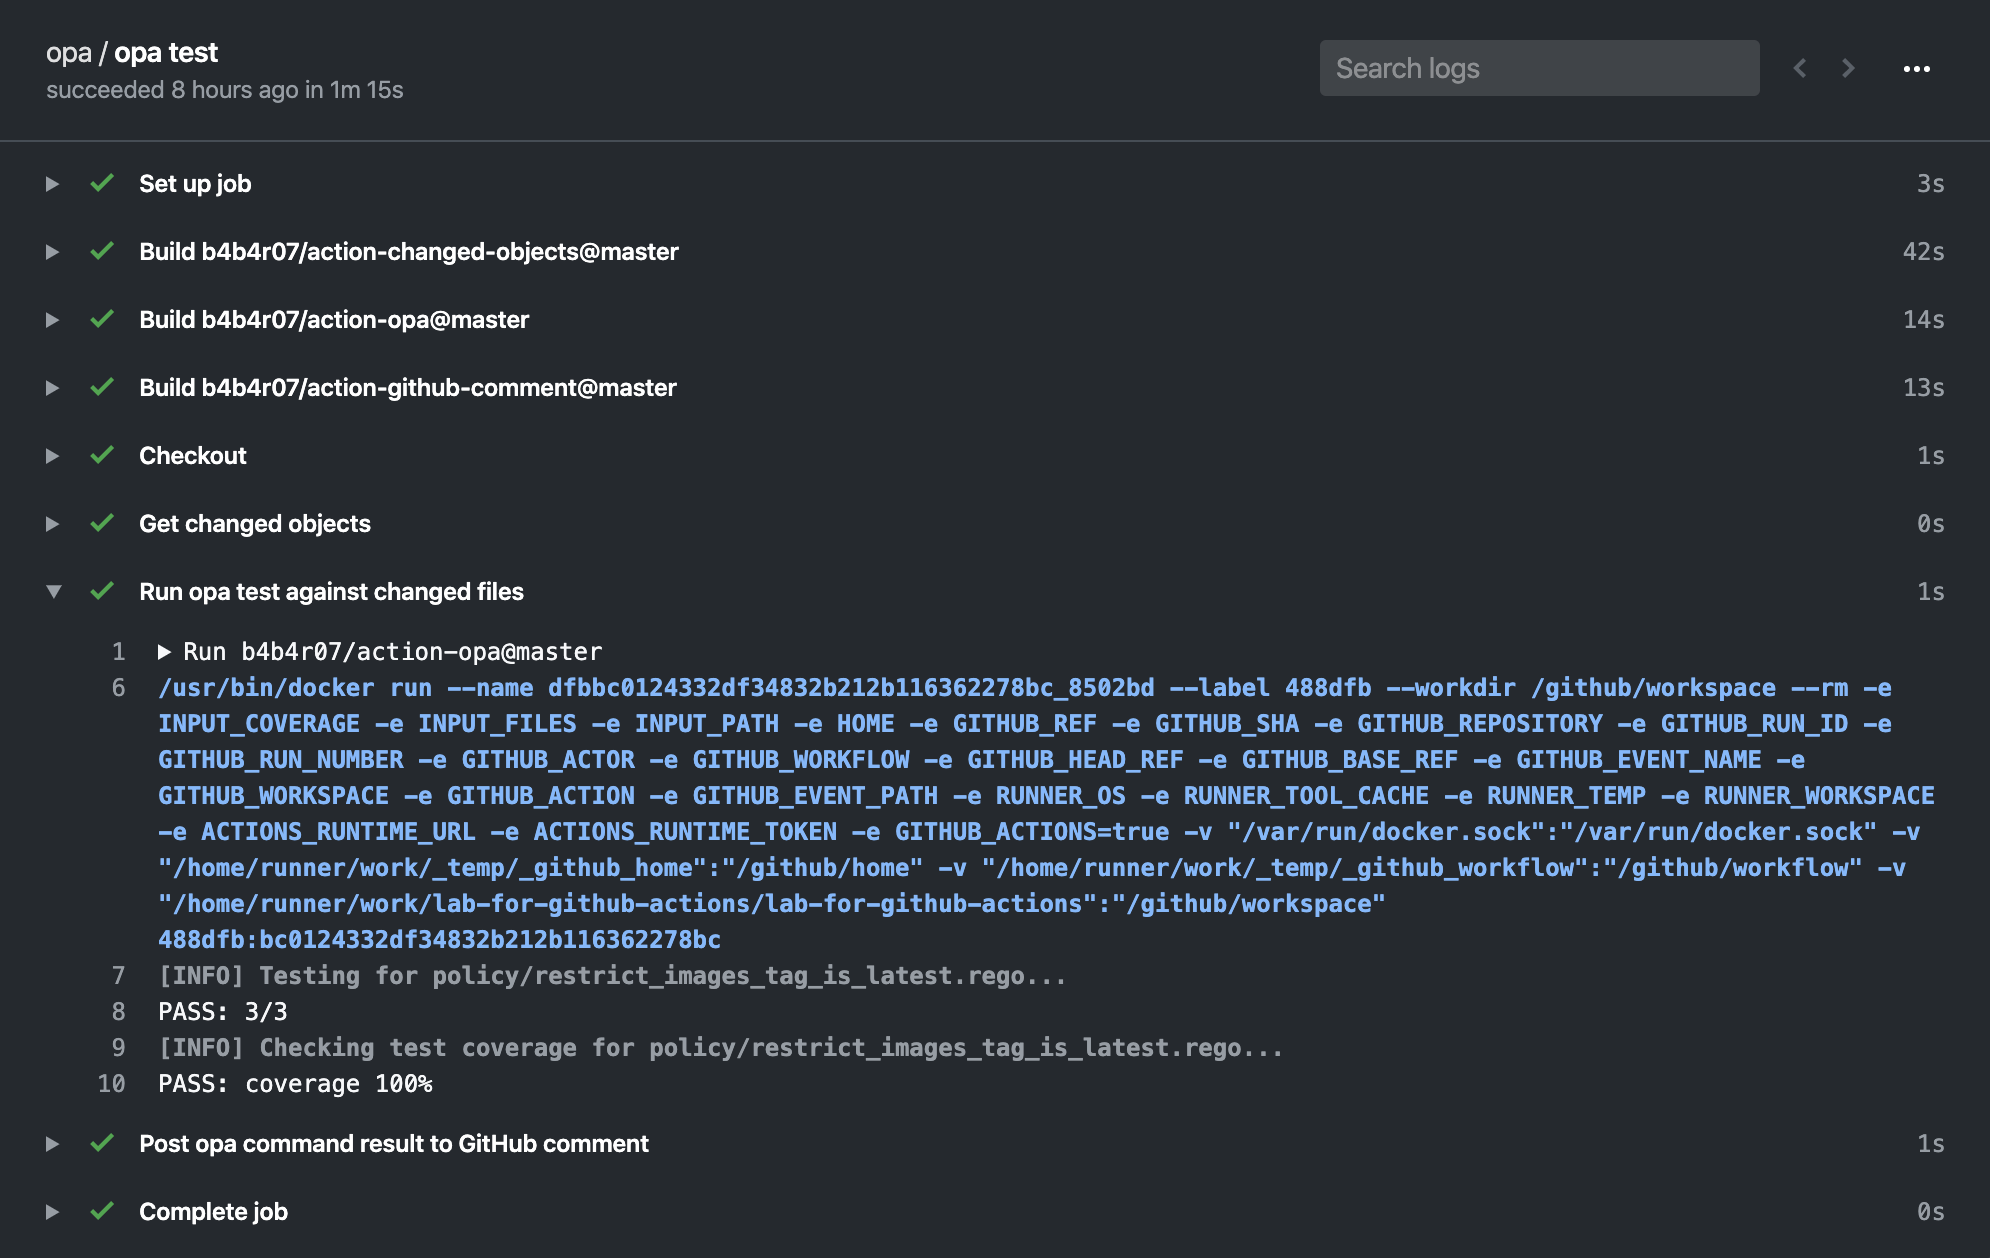Image resolution: width=1990 pixels, height=1258 pixels.
Task: Expand Post opa command result step
Action: point(52,1144)
